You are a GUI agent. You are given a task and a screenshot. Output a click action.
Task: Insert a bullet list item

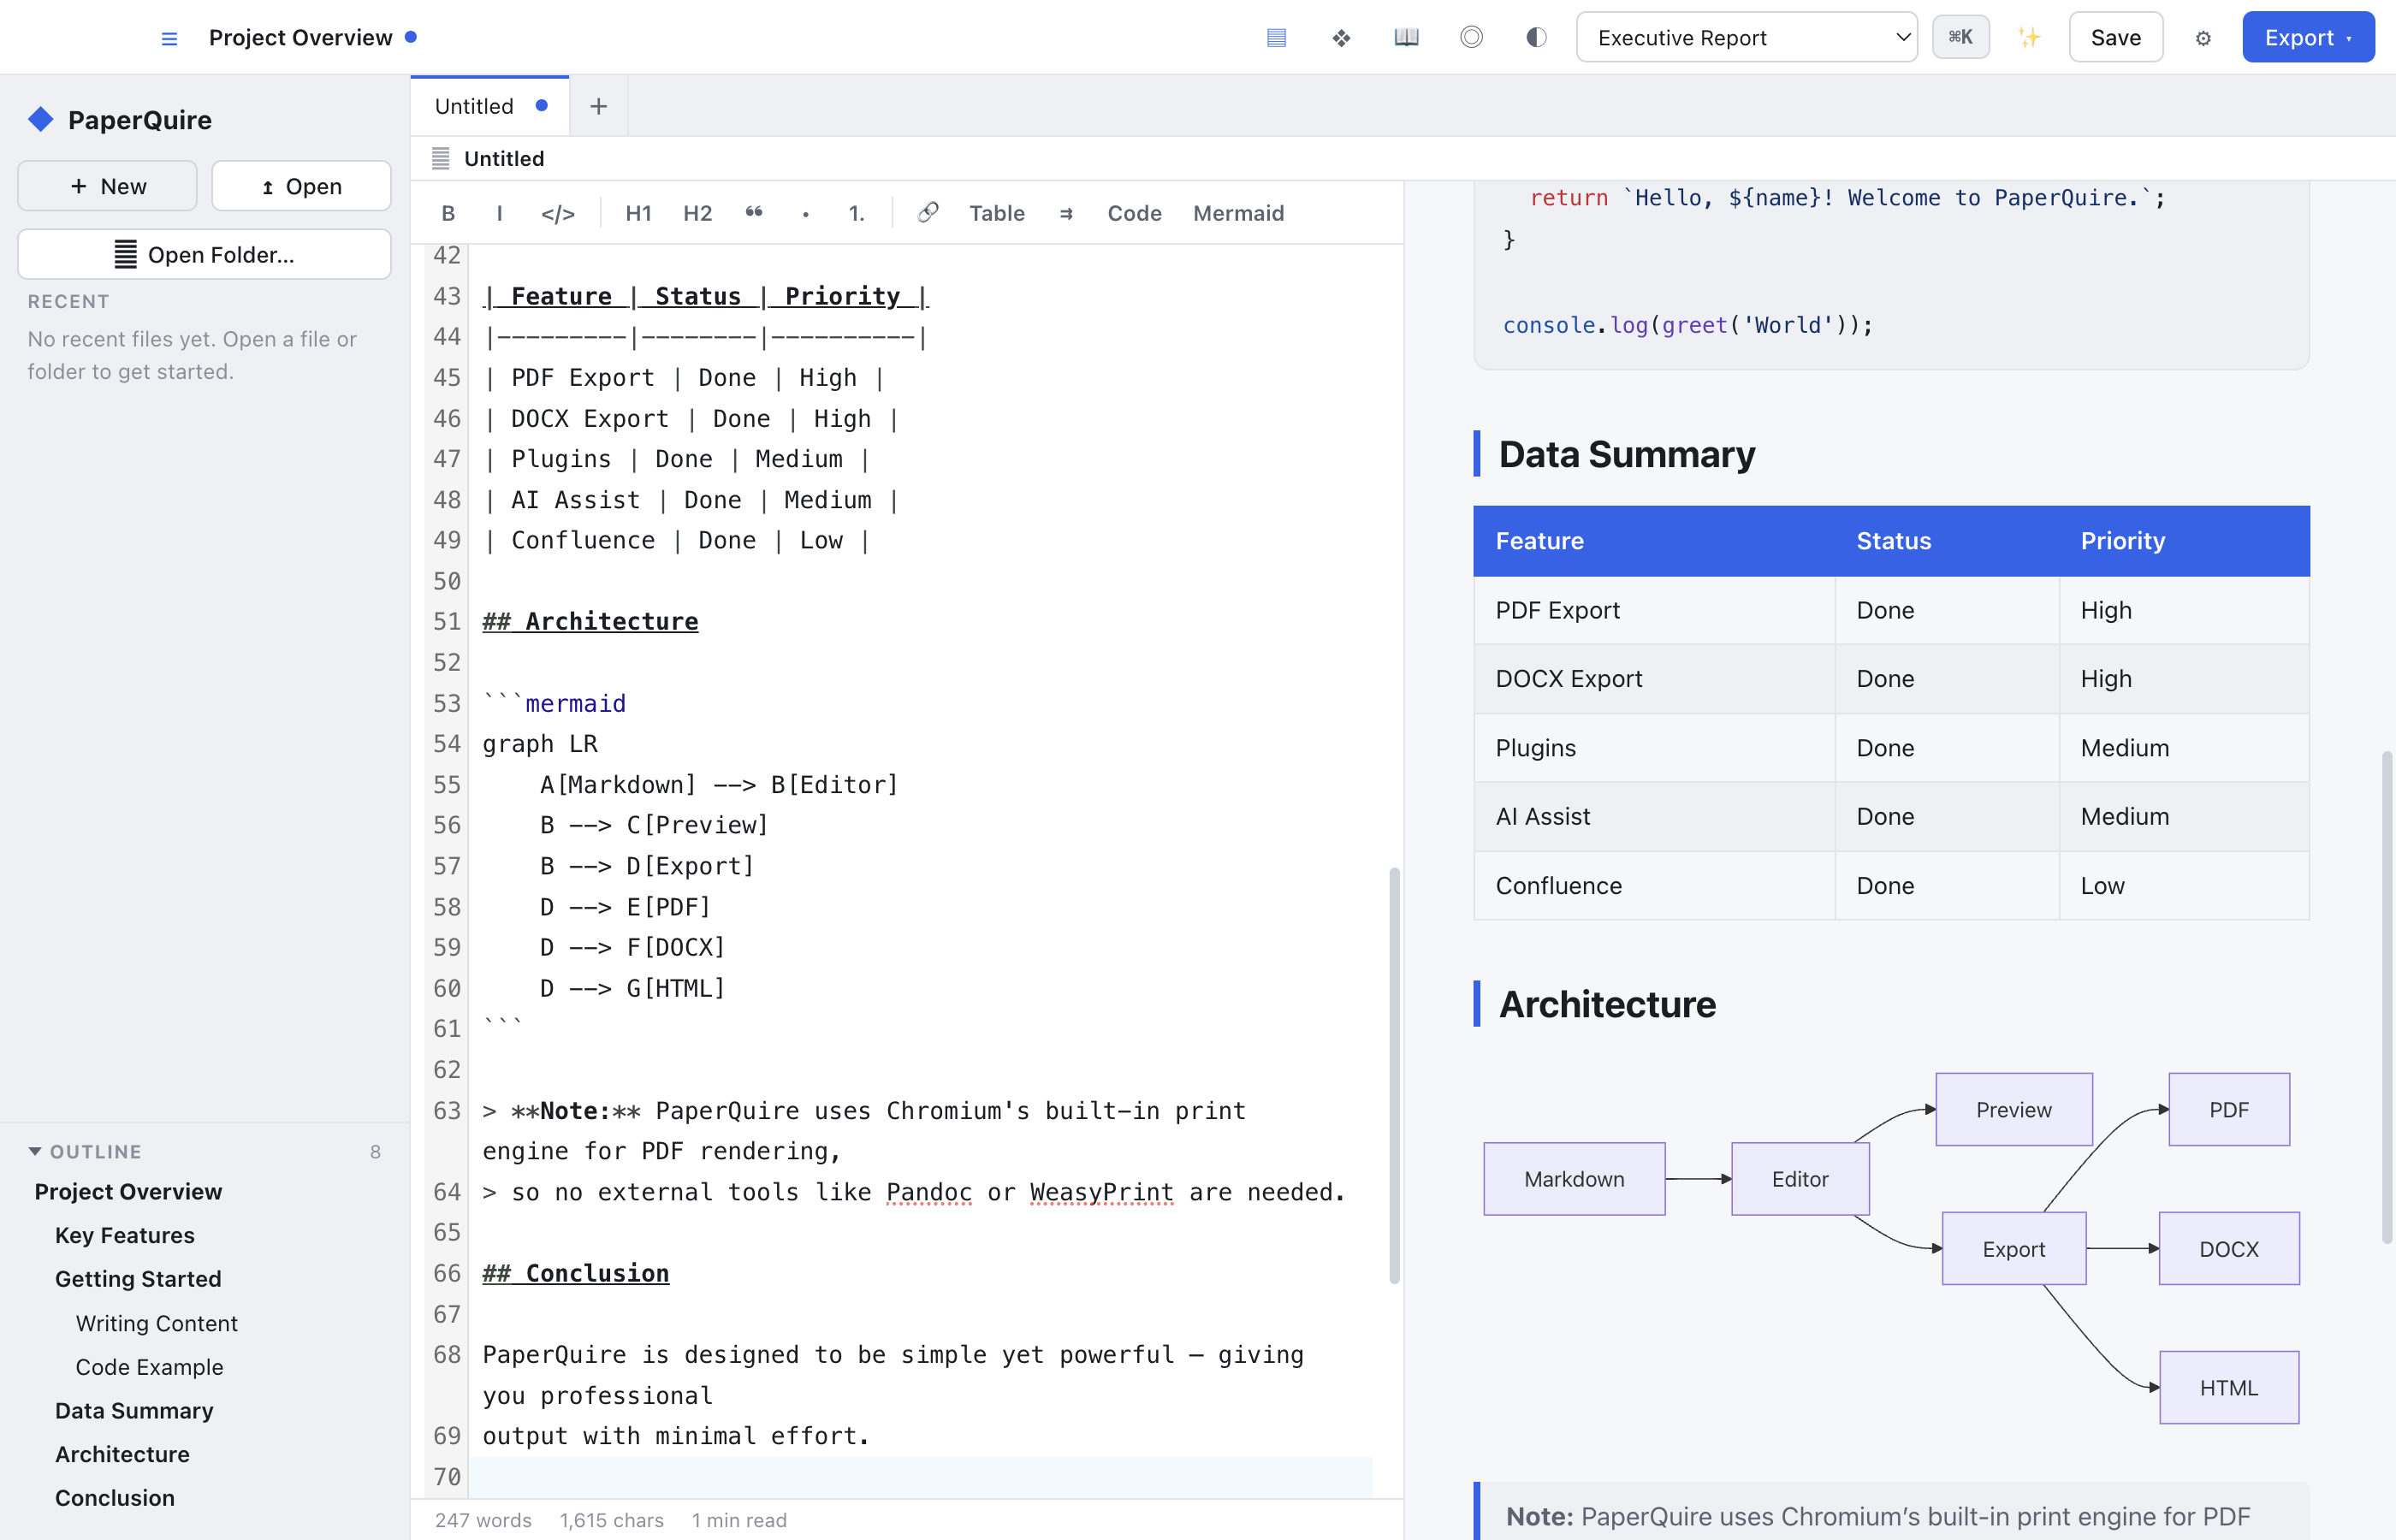(805, 213)
